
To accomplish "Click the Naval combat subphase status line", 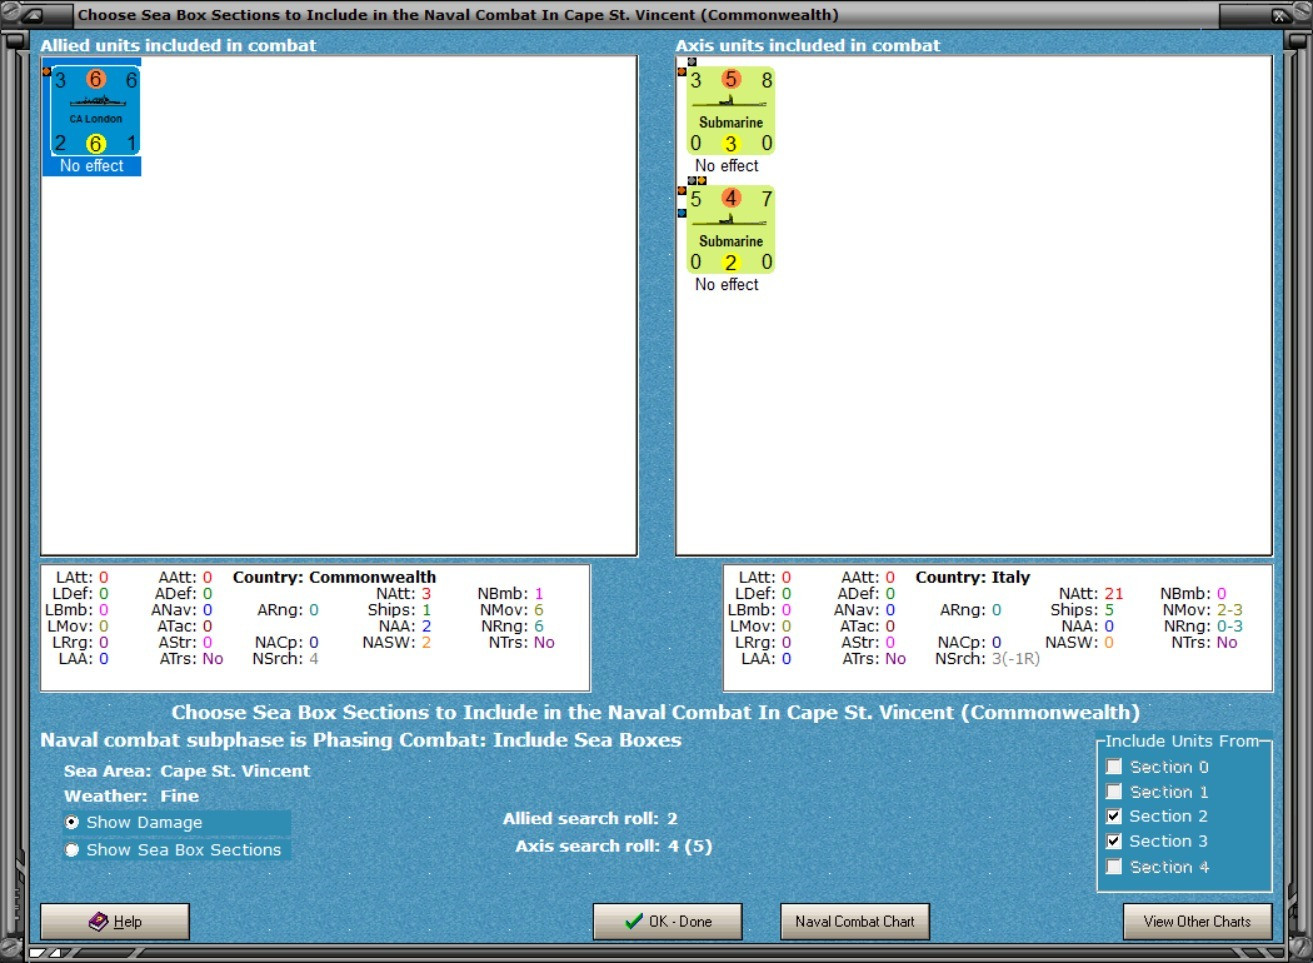I will coord(361,740).
